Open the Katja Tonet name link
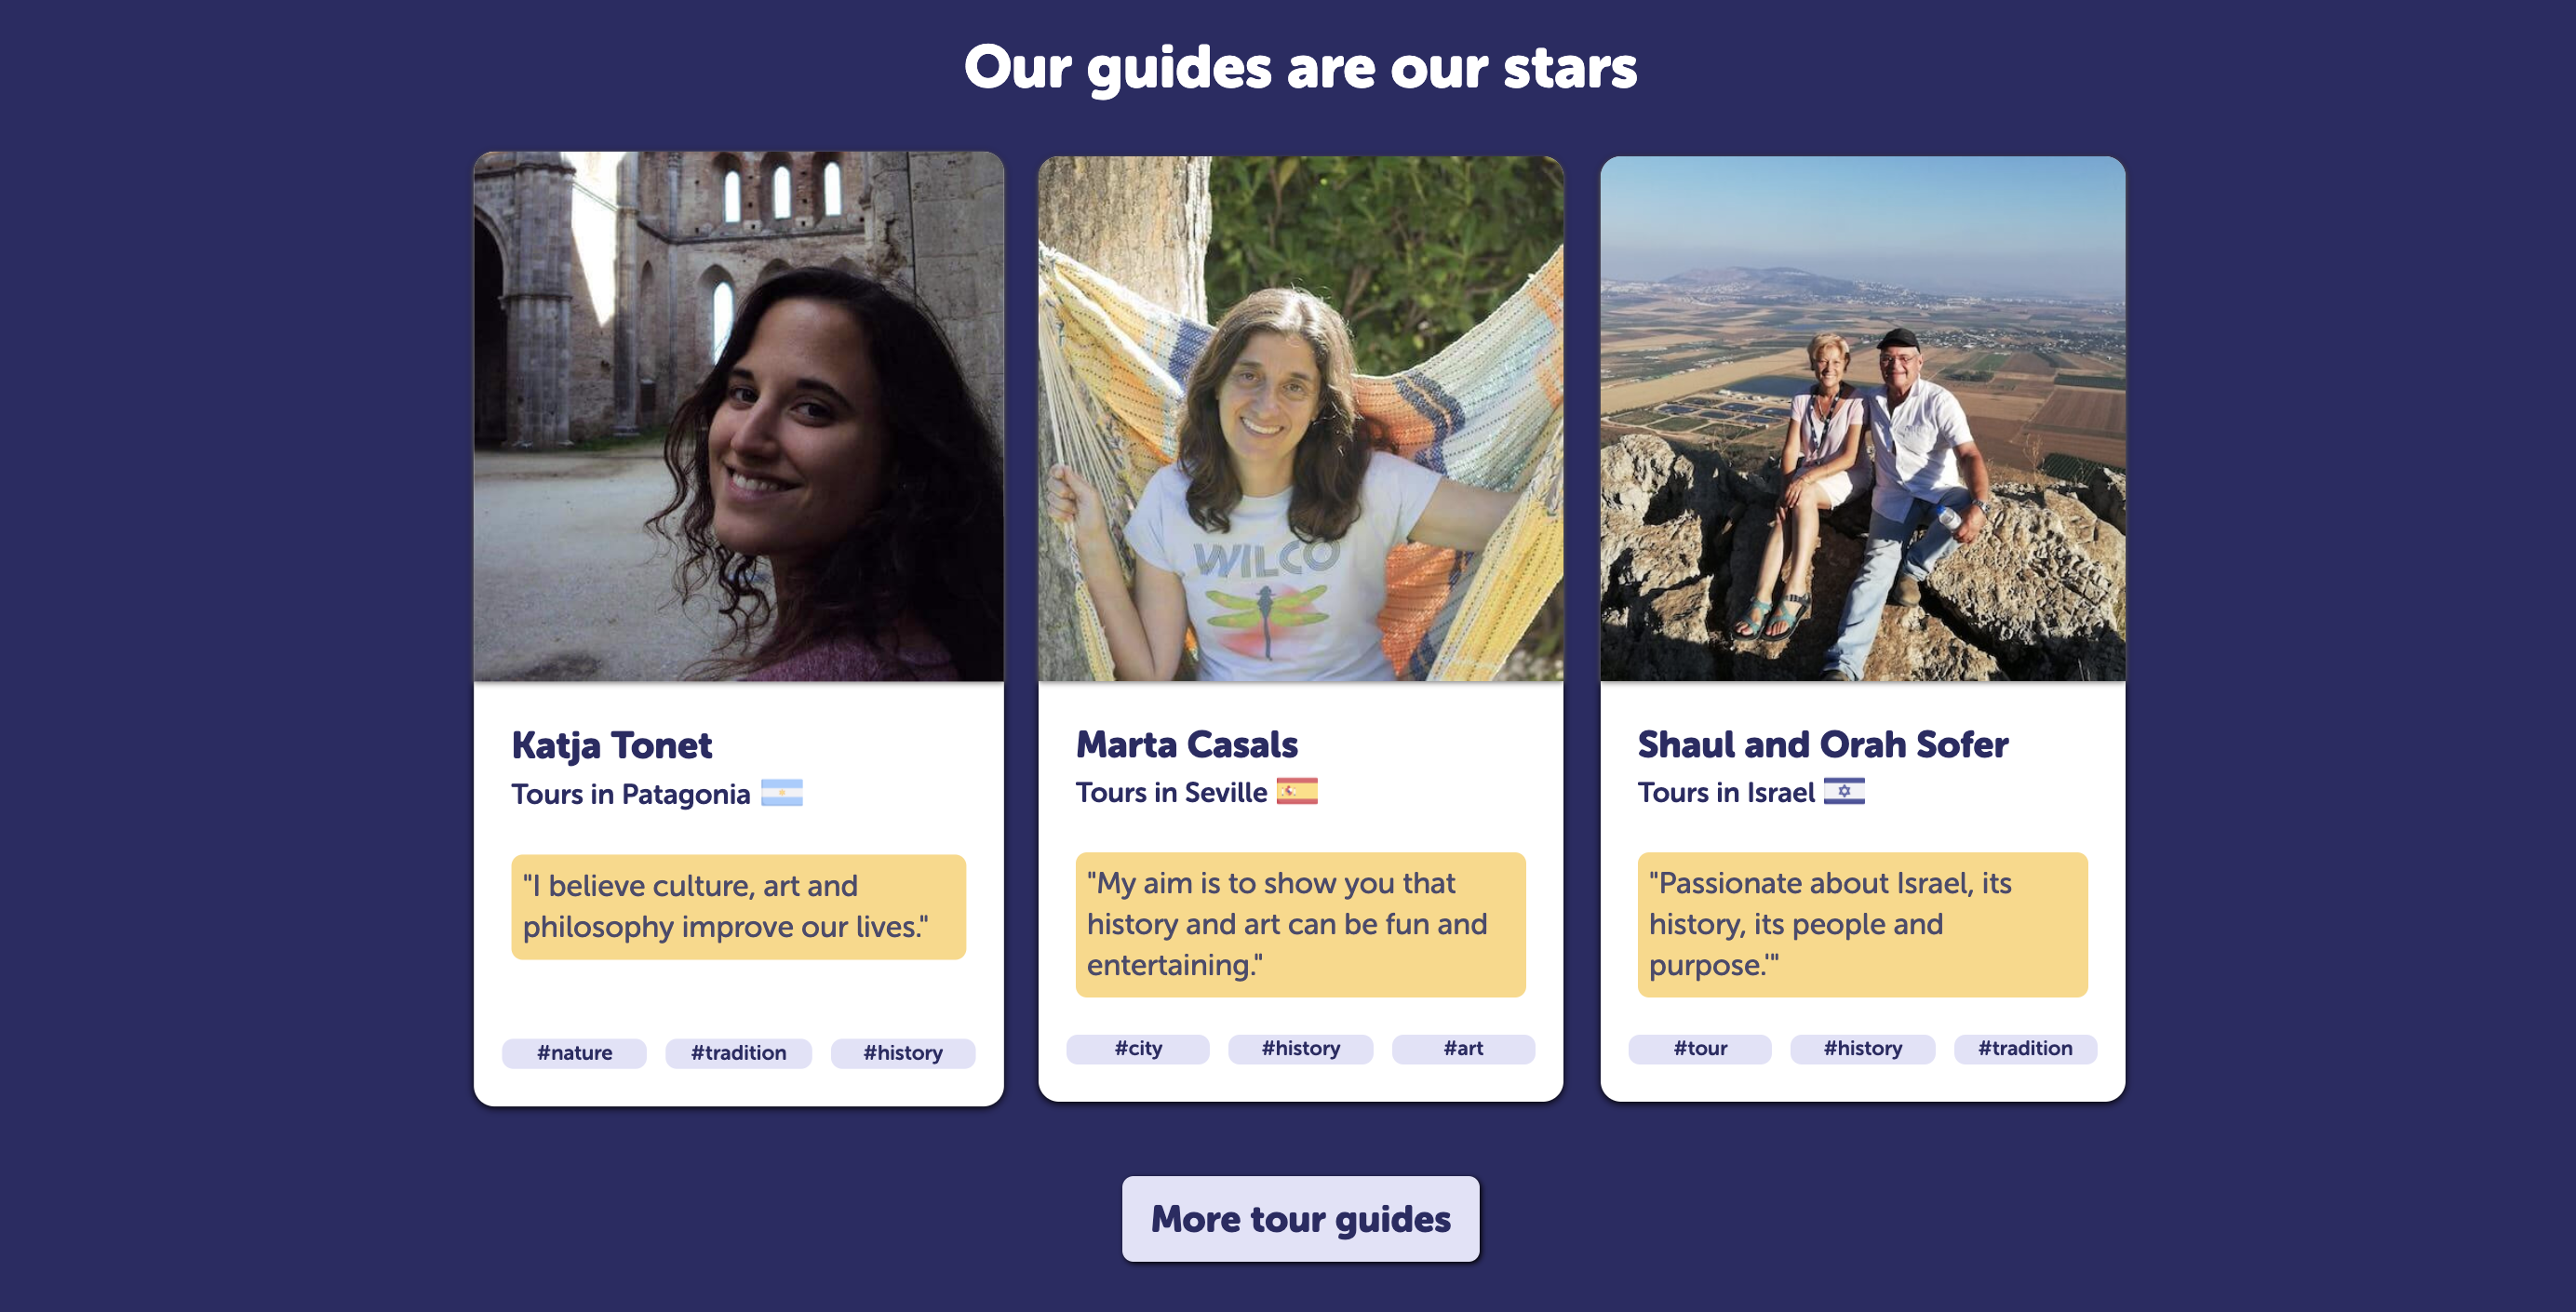This screenshot has width=2576, height=1312. (612, 746)
